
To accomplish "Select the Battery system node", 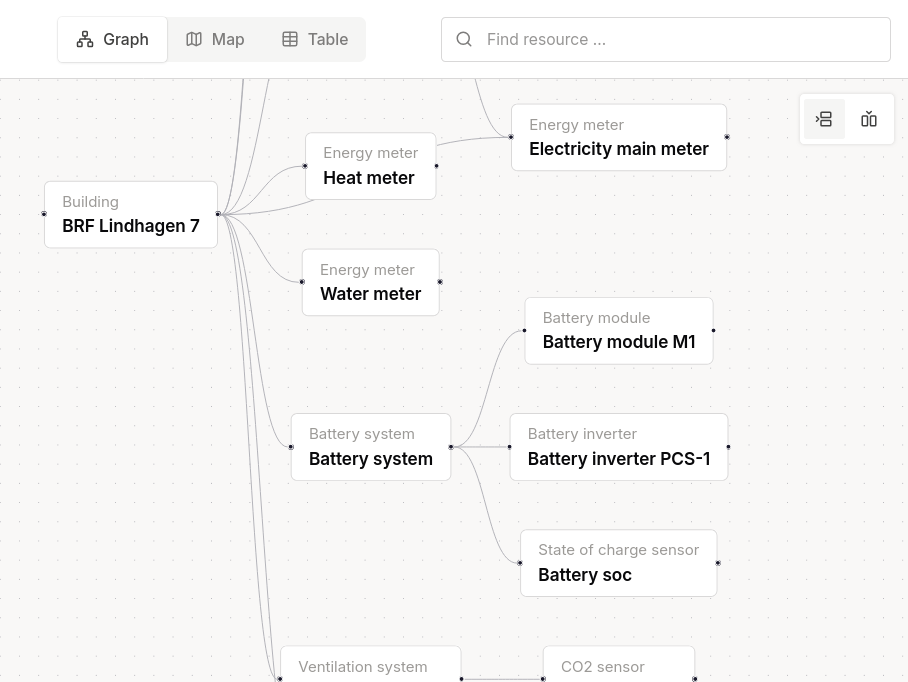I will [370, 447].
